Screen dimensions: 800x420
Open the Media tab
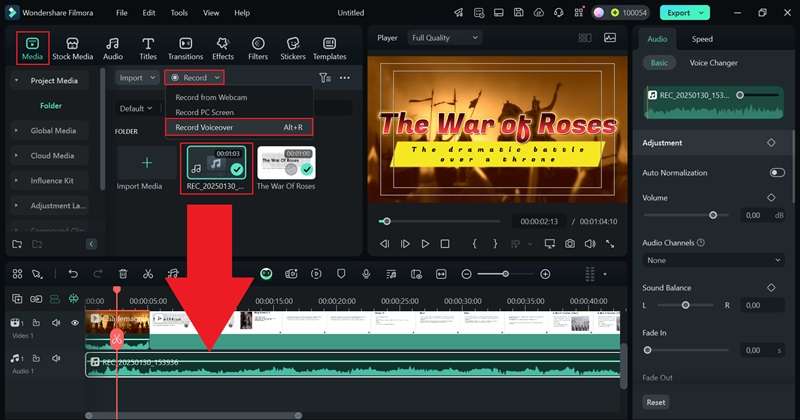pyautogui.click(x=32, y=48)
